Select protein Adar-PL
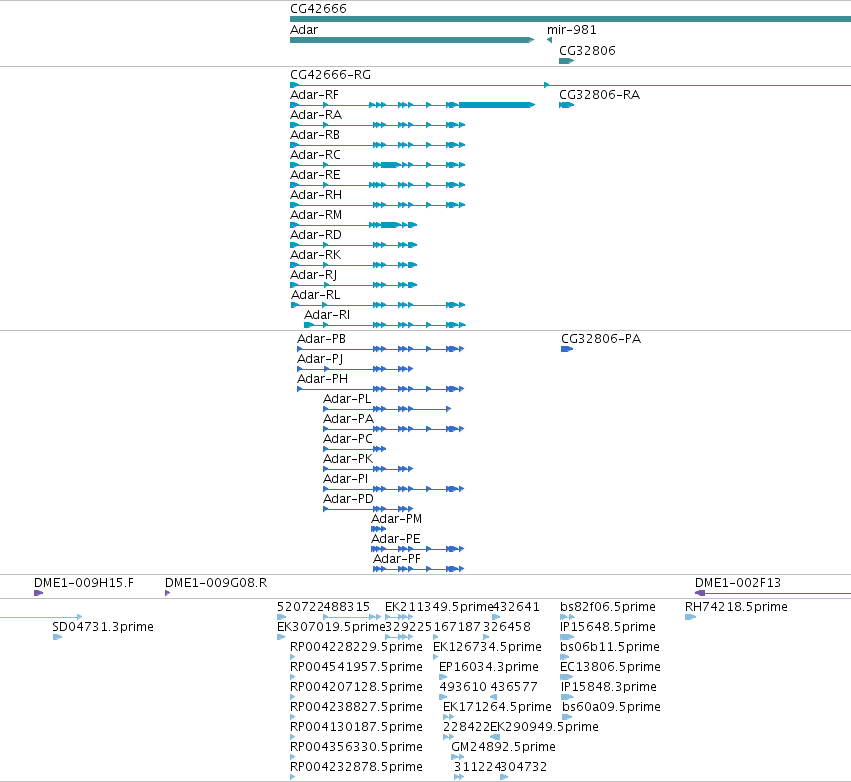Screen dimensions: 851x782 pyautogui.click(x=387, y=409)
